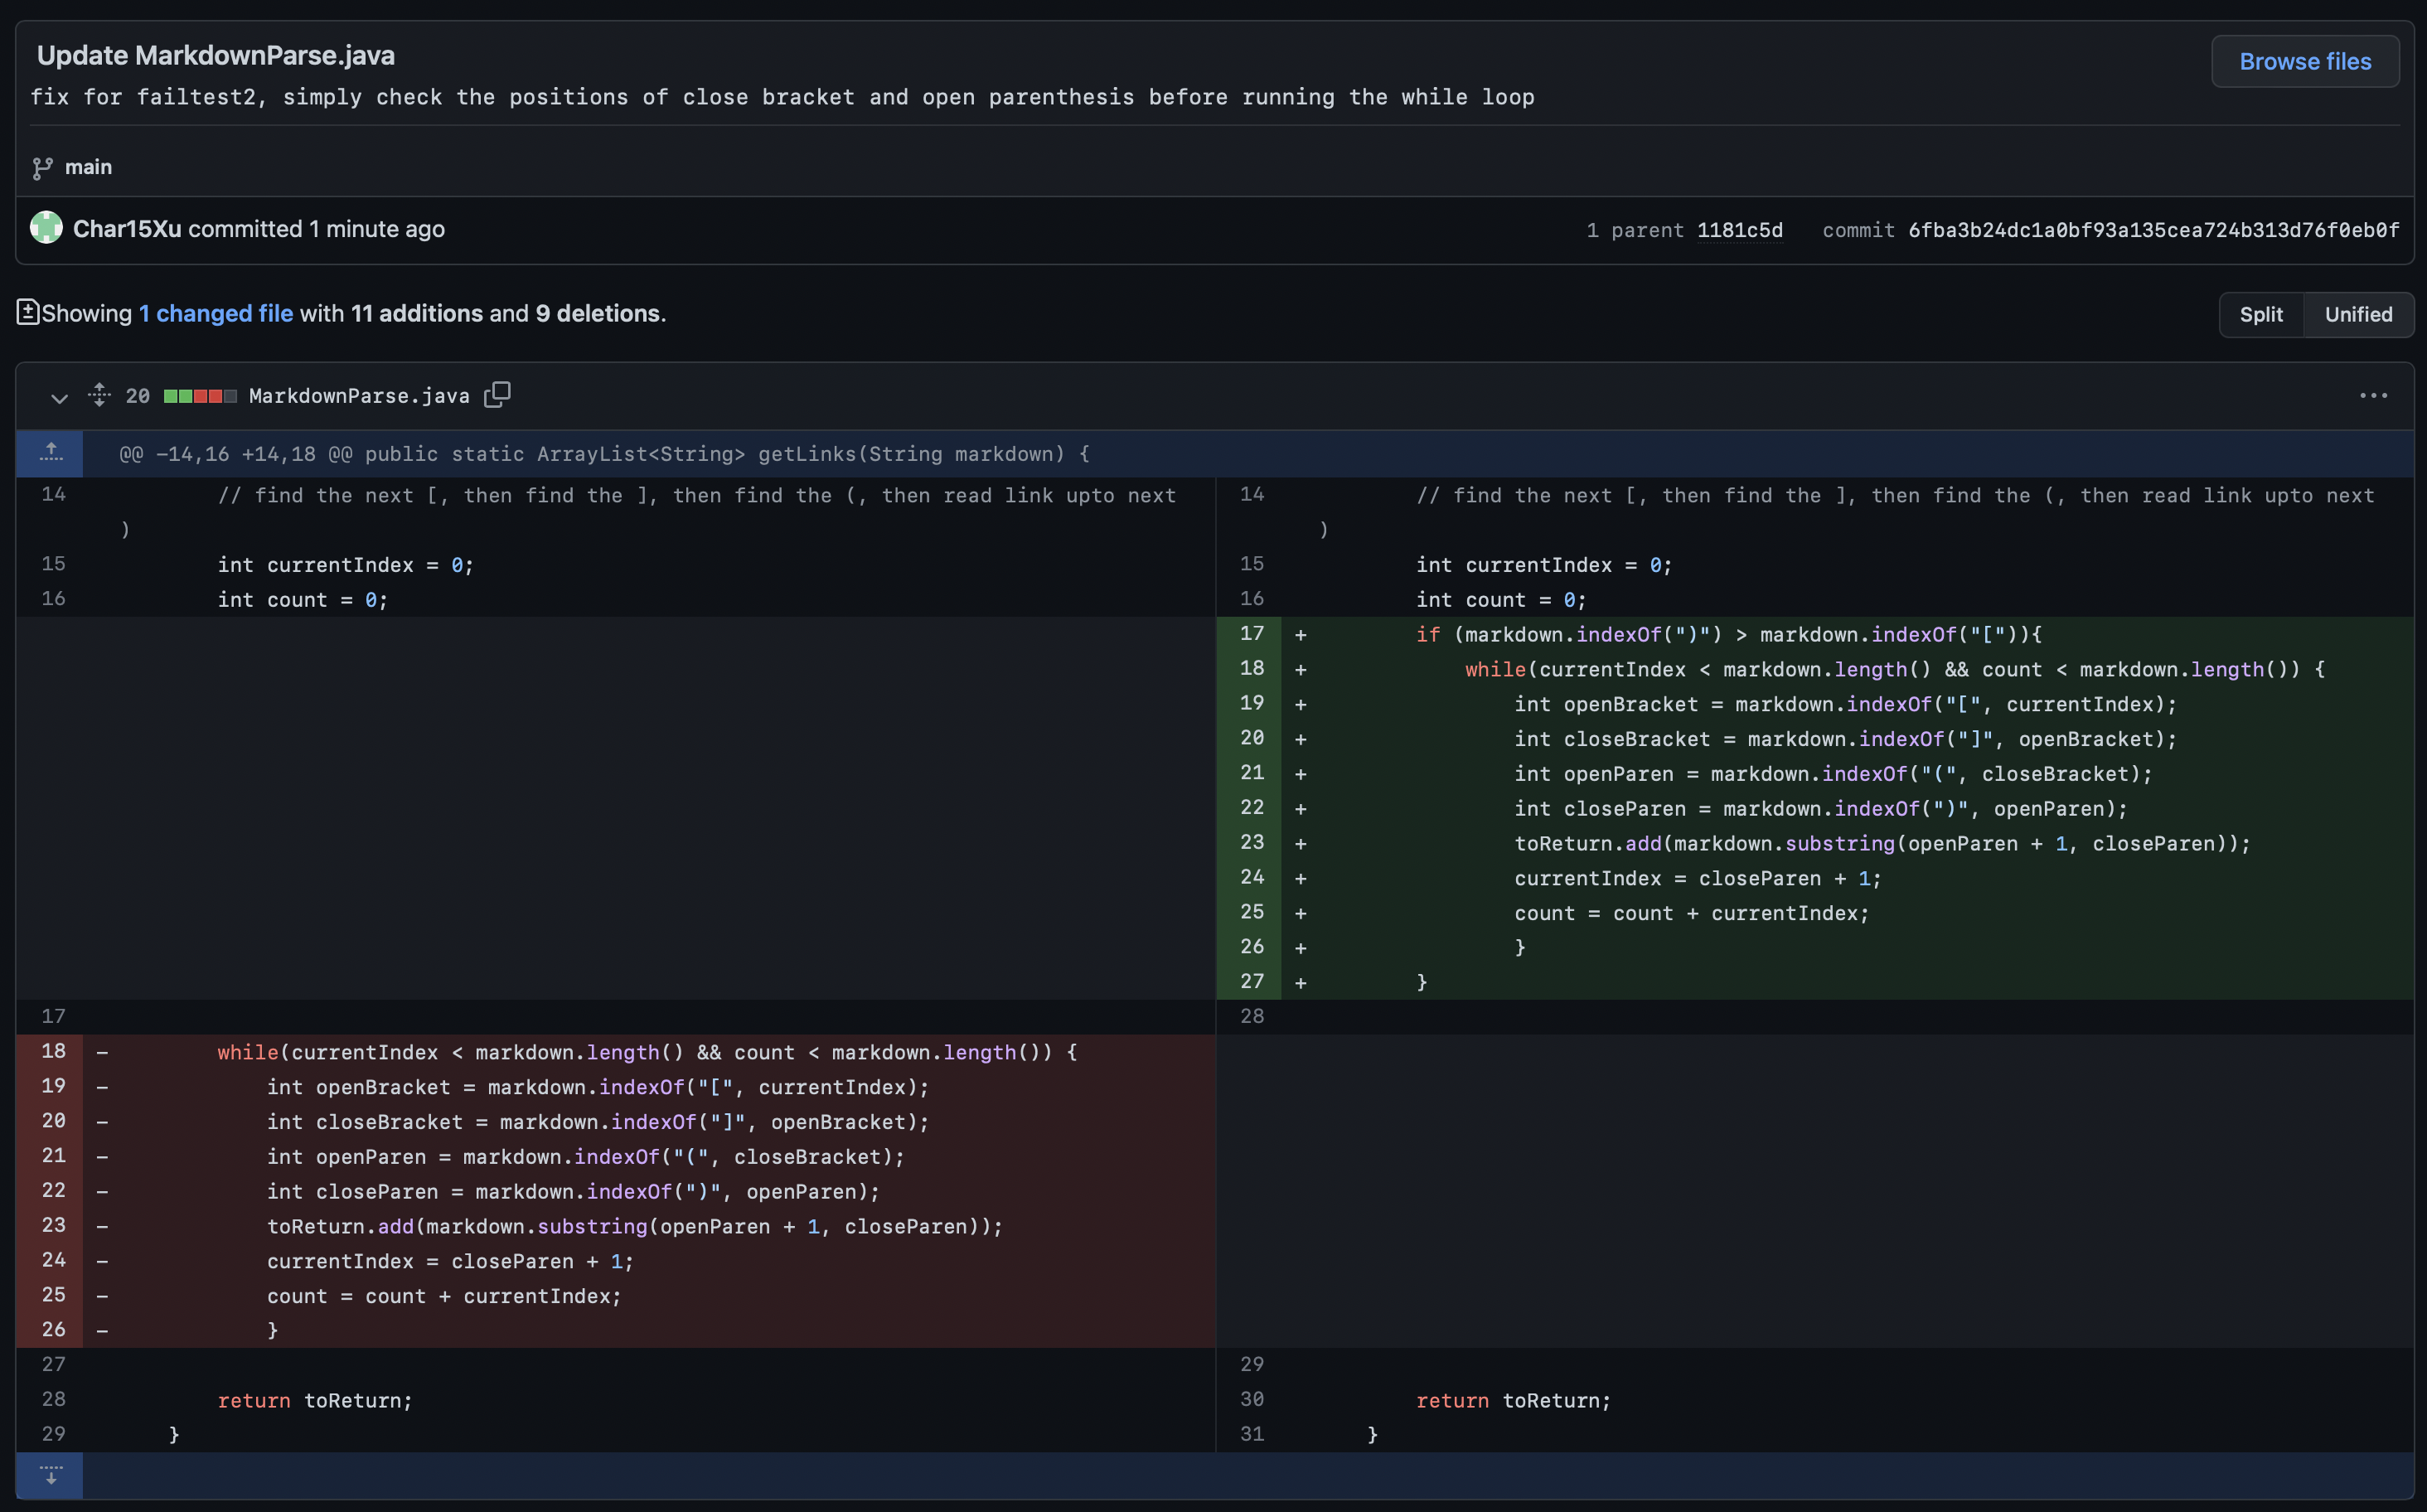This screenshot has width=2427, height=1512.
Task: Click the expand-all-lines icon beside file name
Action: pyautogui.click(x=99, y=395)
